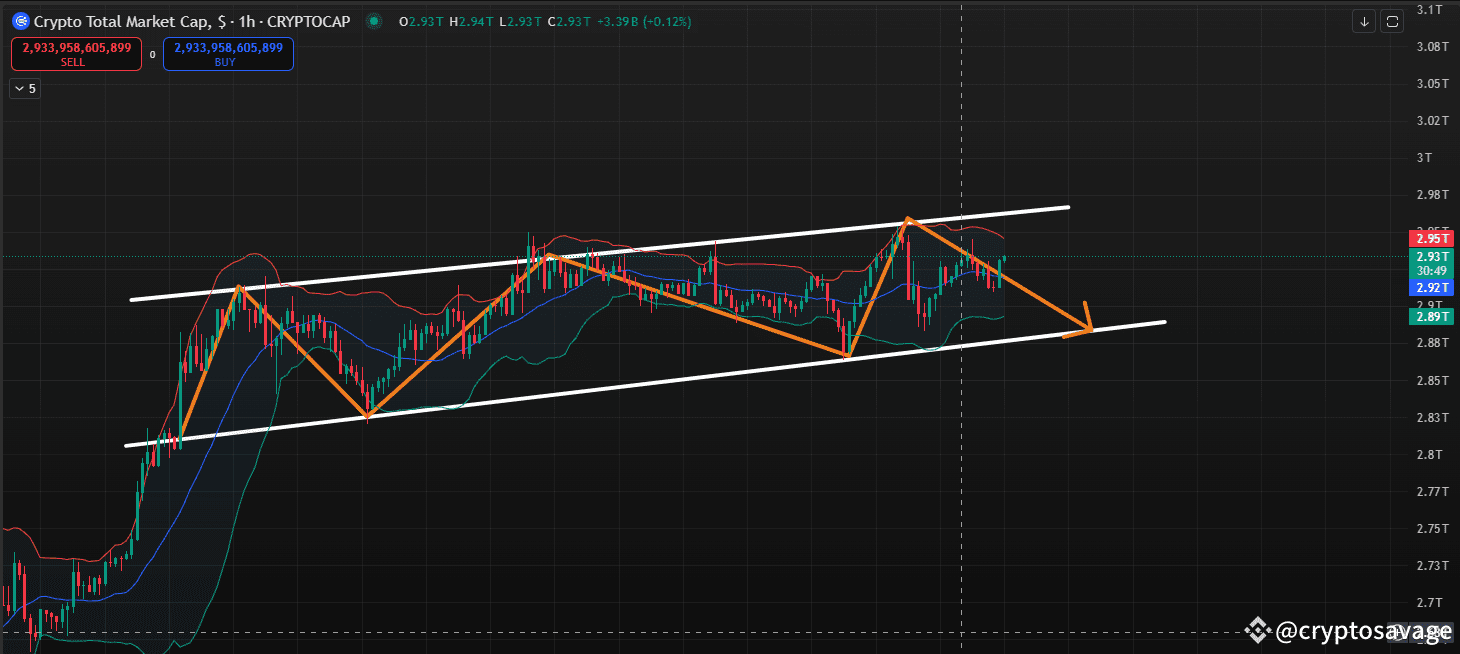Click the Crypto Total Market Cap logo icon

point(20,21)
